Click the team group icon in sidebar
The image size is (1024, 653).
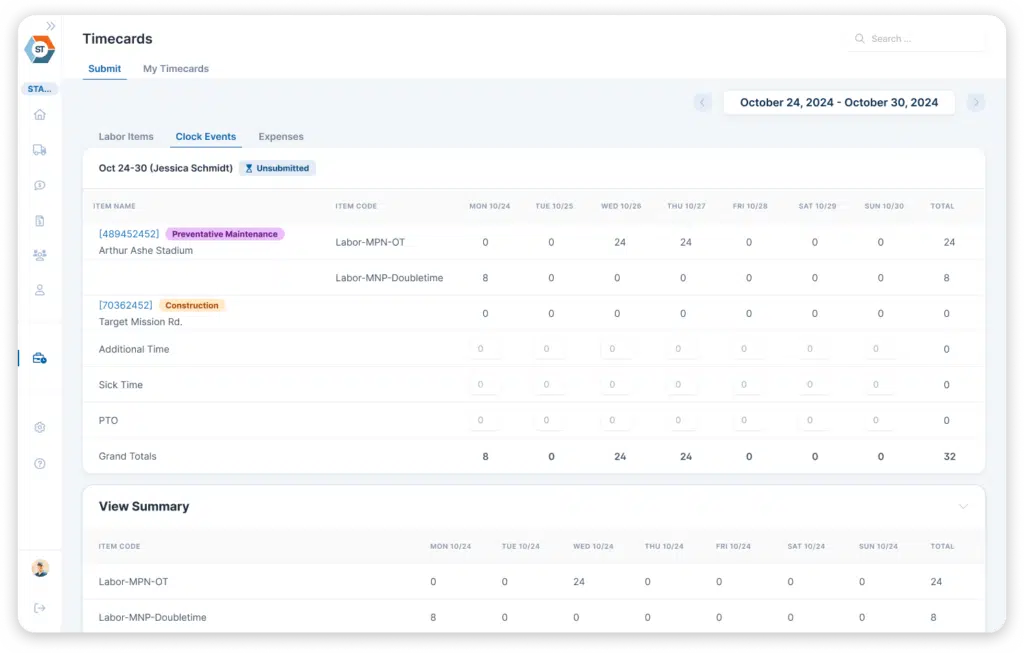[x=40, y=255]
